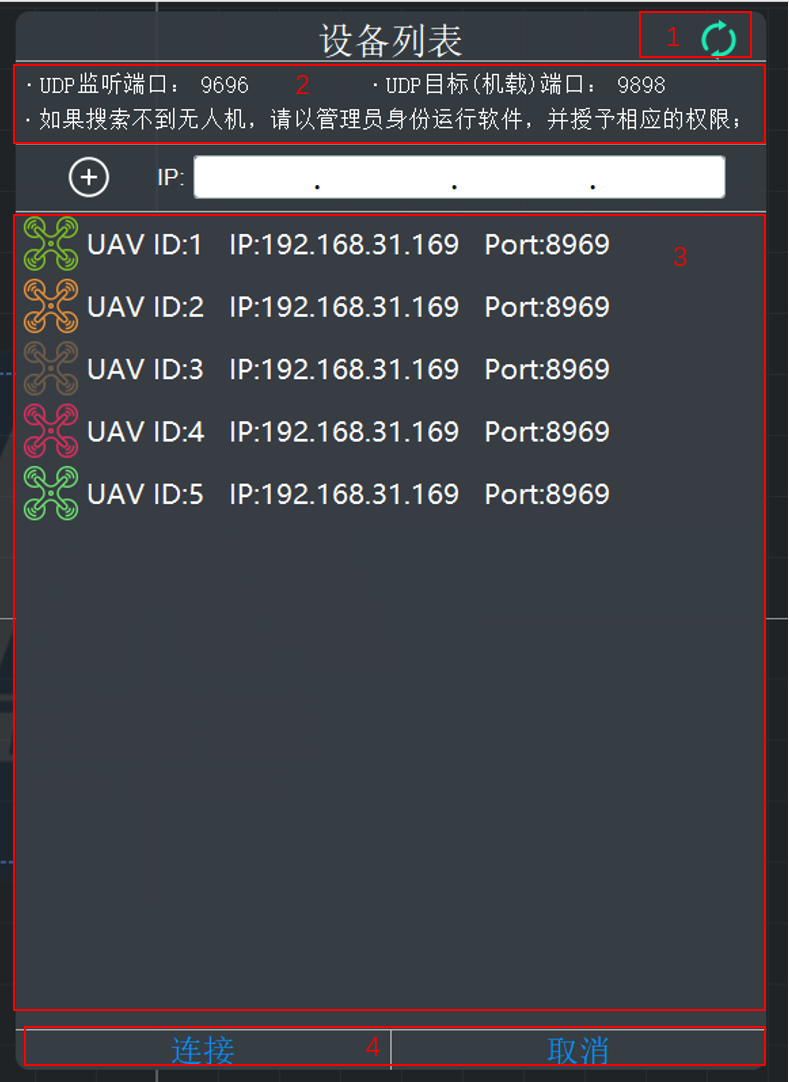
Task: Select the UAV ID:2 row IP address
Action: 344,306
